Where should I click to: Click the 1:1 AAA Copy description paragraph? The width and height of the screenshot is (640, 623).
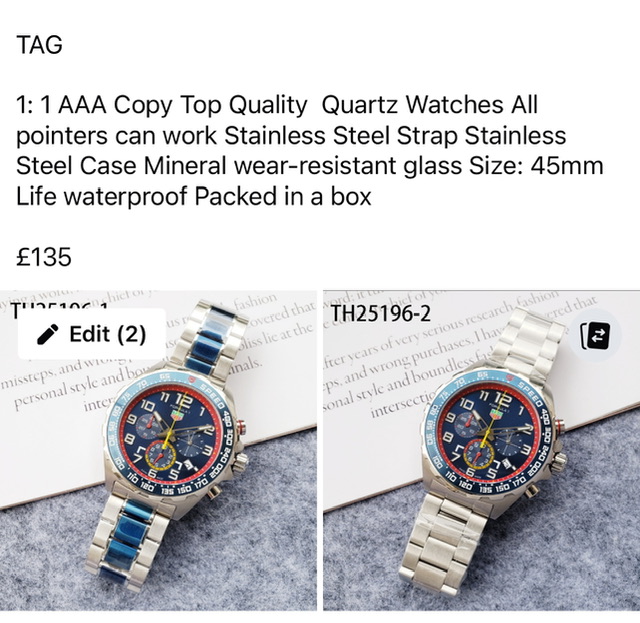click(x=309, y=151)
